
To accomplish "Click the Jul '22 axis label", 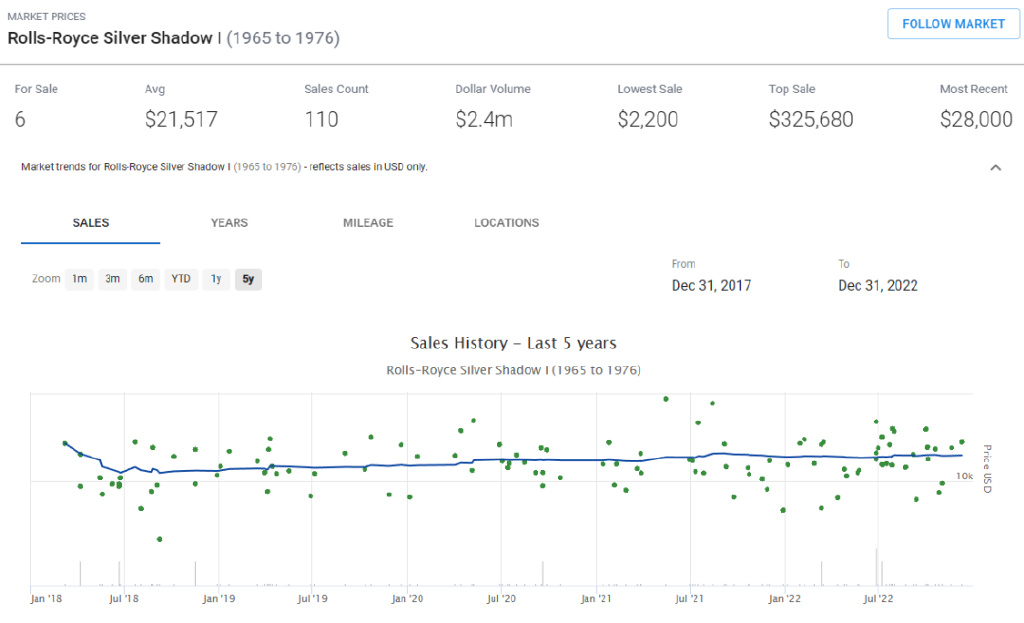I will [878, 598].
